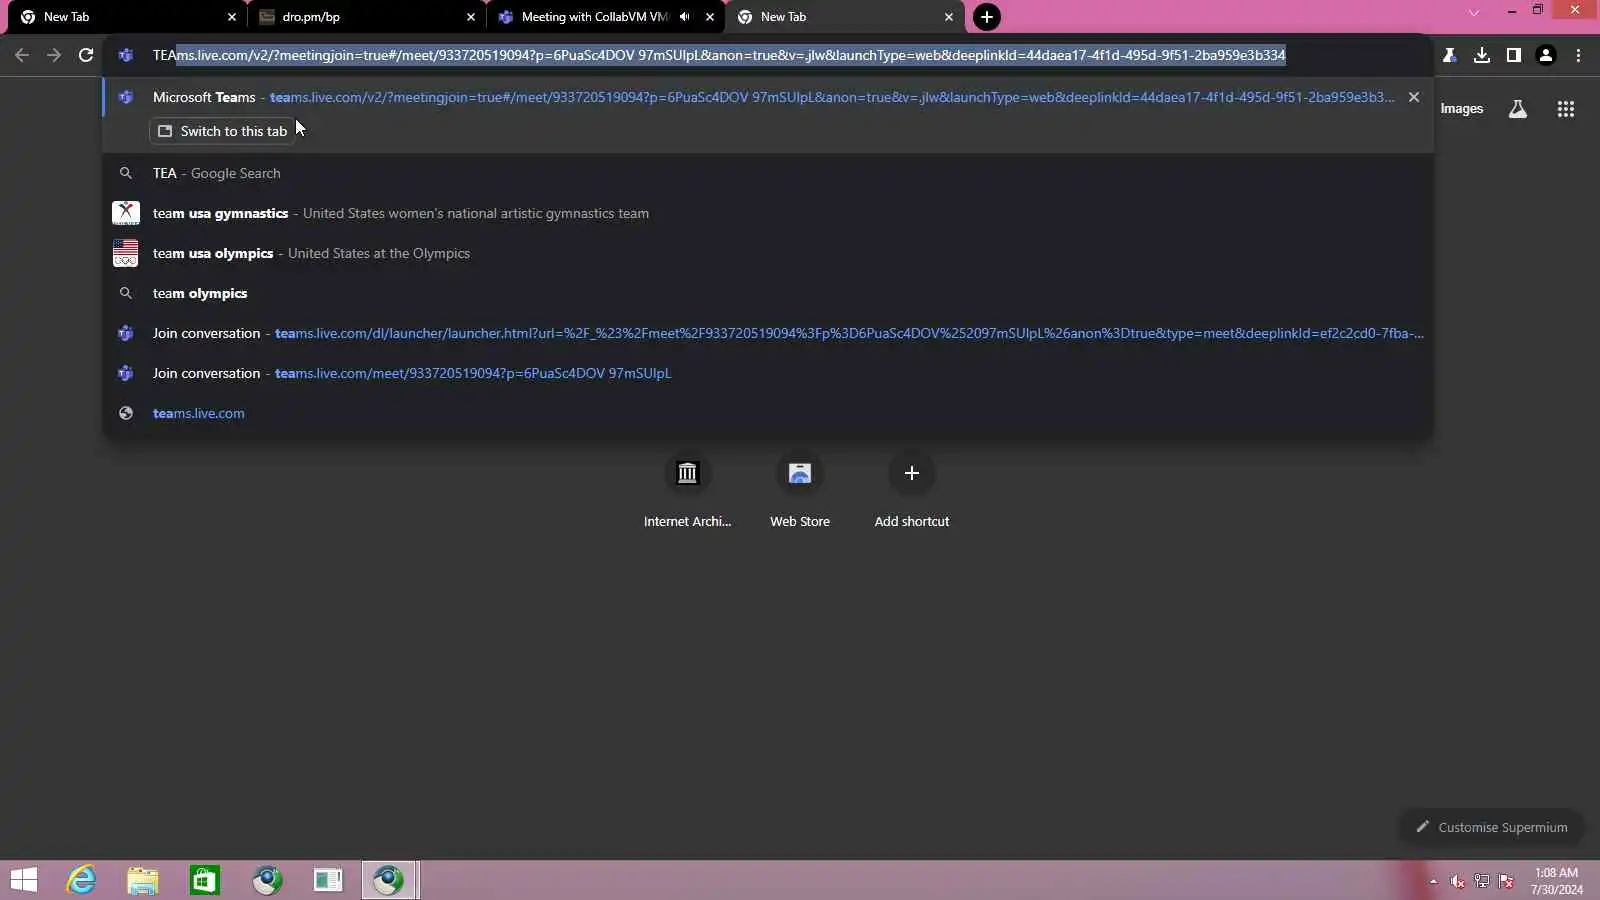Open File Explorer from taskbar
1600x900 pixels.
pyautogui.click(x=143, y=880)
